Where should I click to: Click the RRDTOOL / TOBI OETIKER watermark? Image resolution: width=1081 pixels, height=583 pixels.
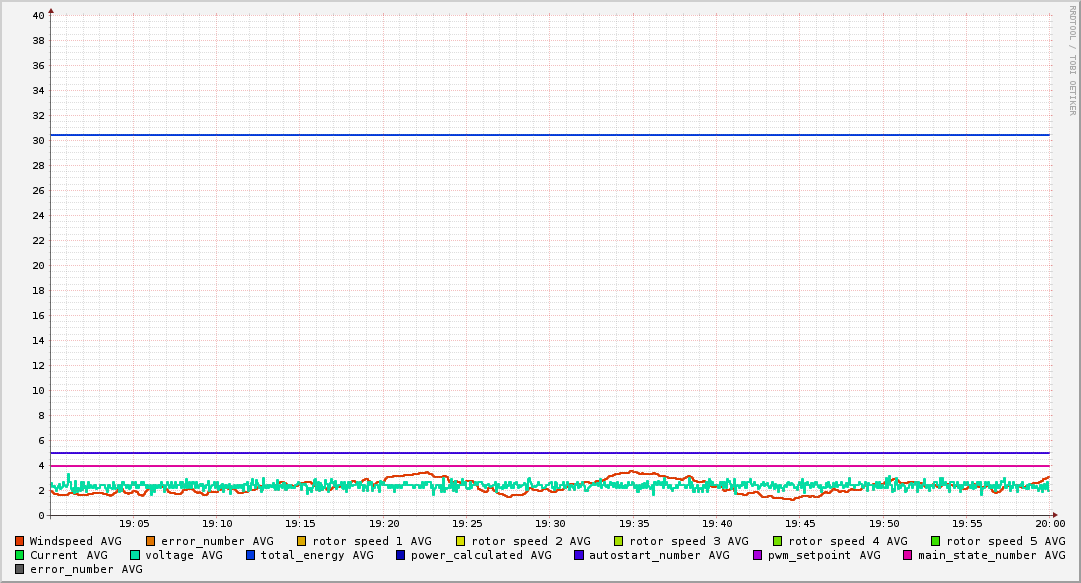(x=1072, y=60)
